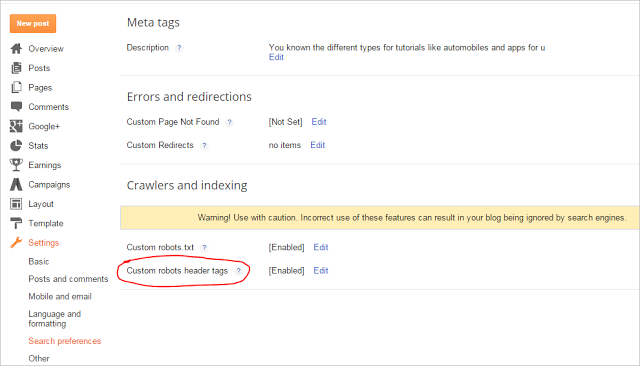
Task: Click the [Not Set] value text
Action: (285, 122)
